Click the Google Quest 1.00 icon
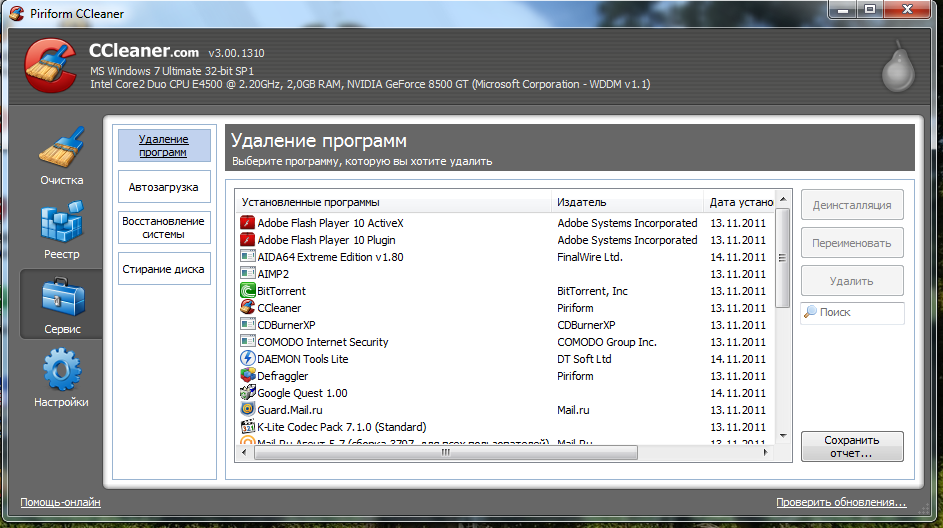The height and width of the screenshot is (528, 943). tap(247, 393)
